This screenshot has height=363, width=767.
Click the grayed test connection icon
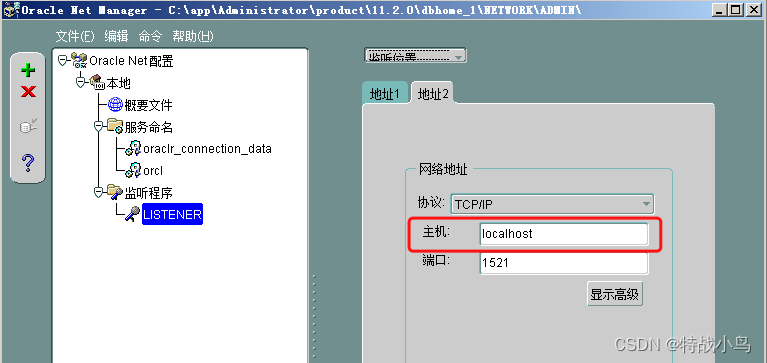click(28, 127)
